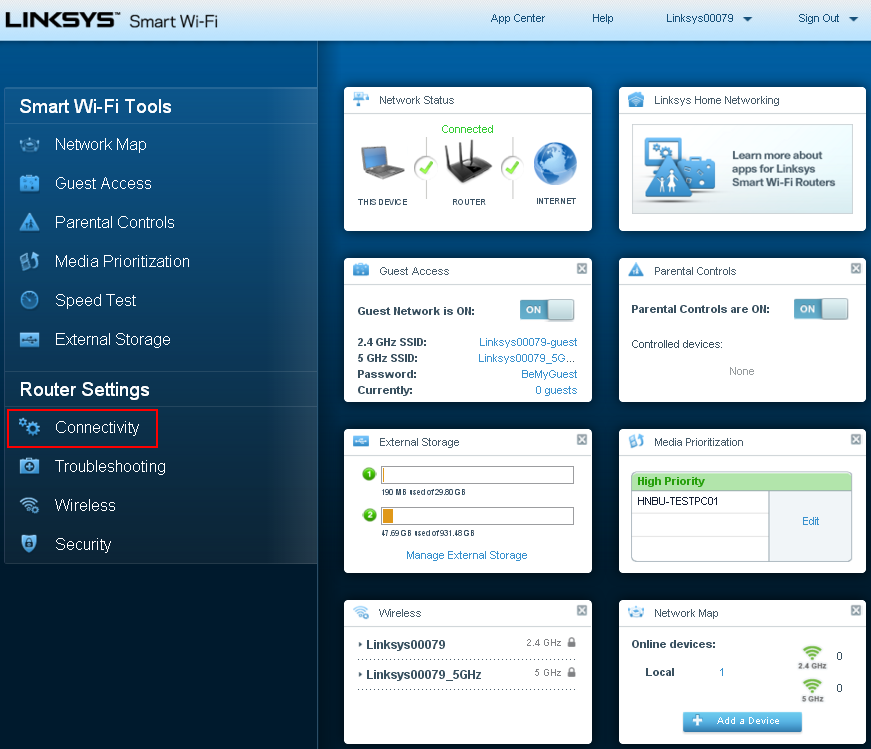Click the External Storage USB sidebar icon
This screenshot has width=871, height=749.
[29, 339]
